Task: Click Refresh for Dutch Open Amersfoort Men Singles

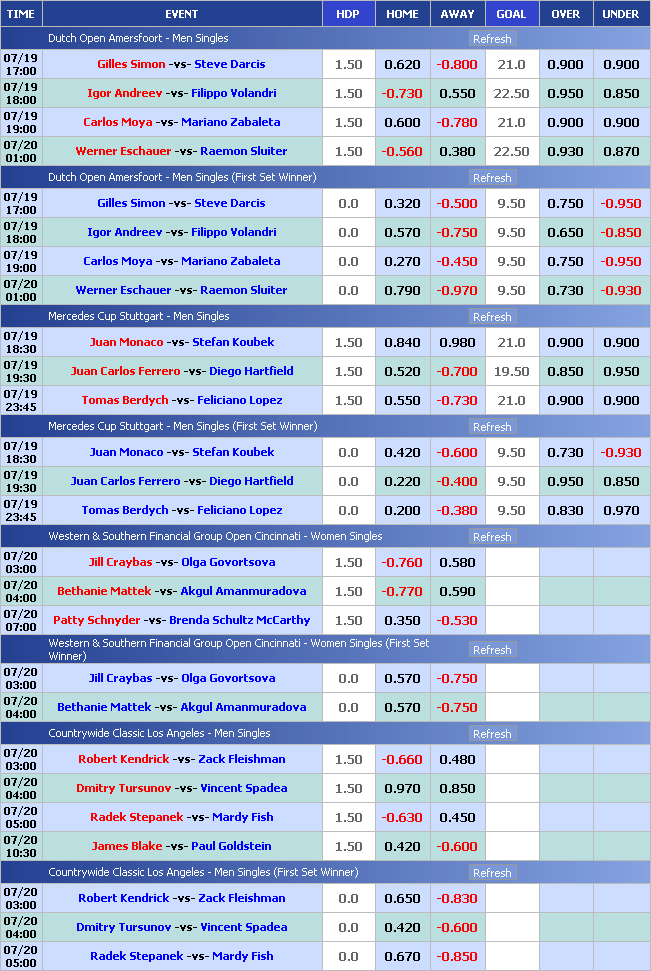Action: [x=491, y=39]
